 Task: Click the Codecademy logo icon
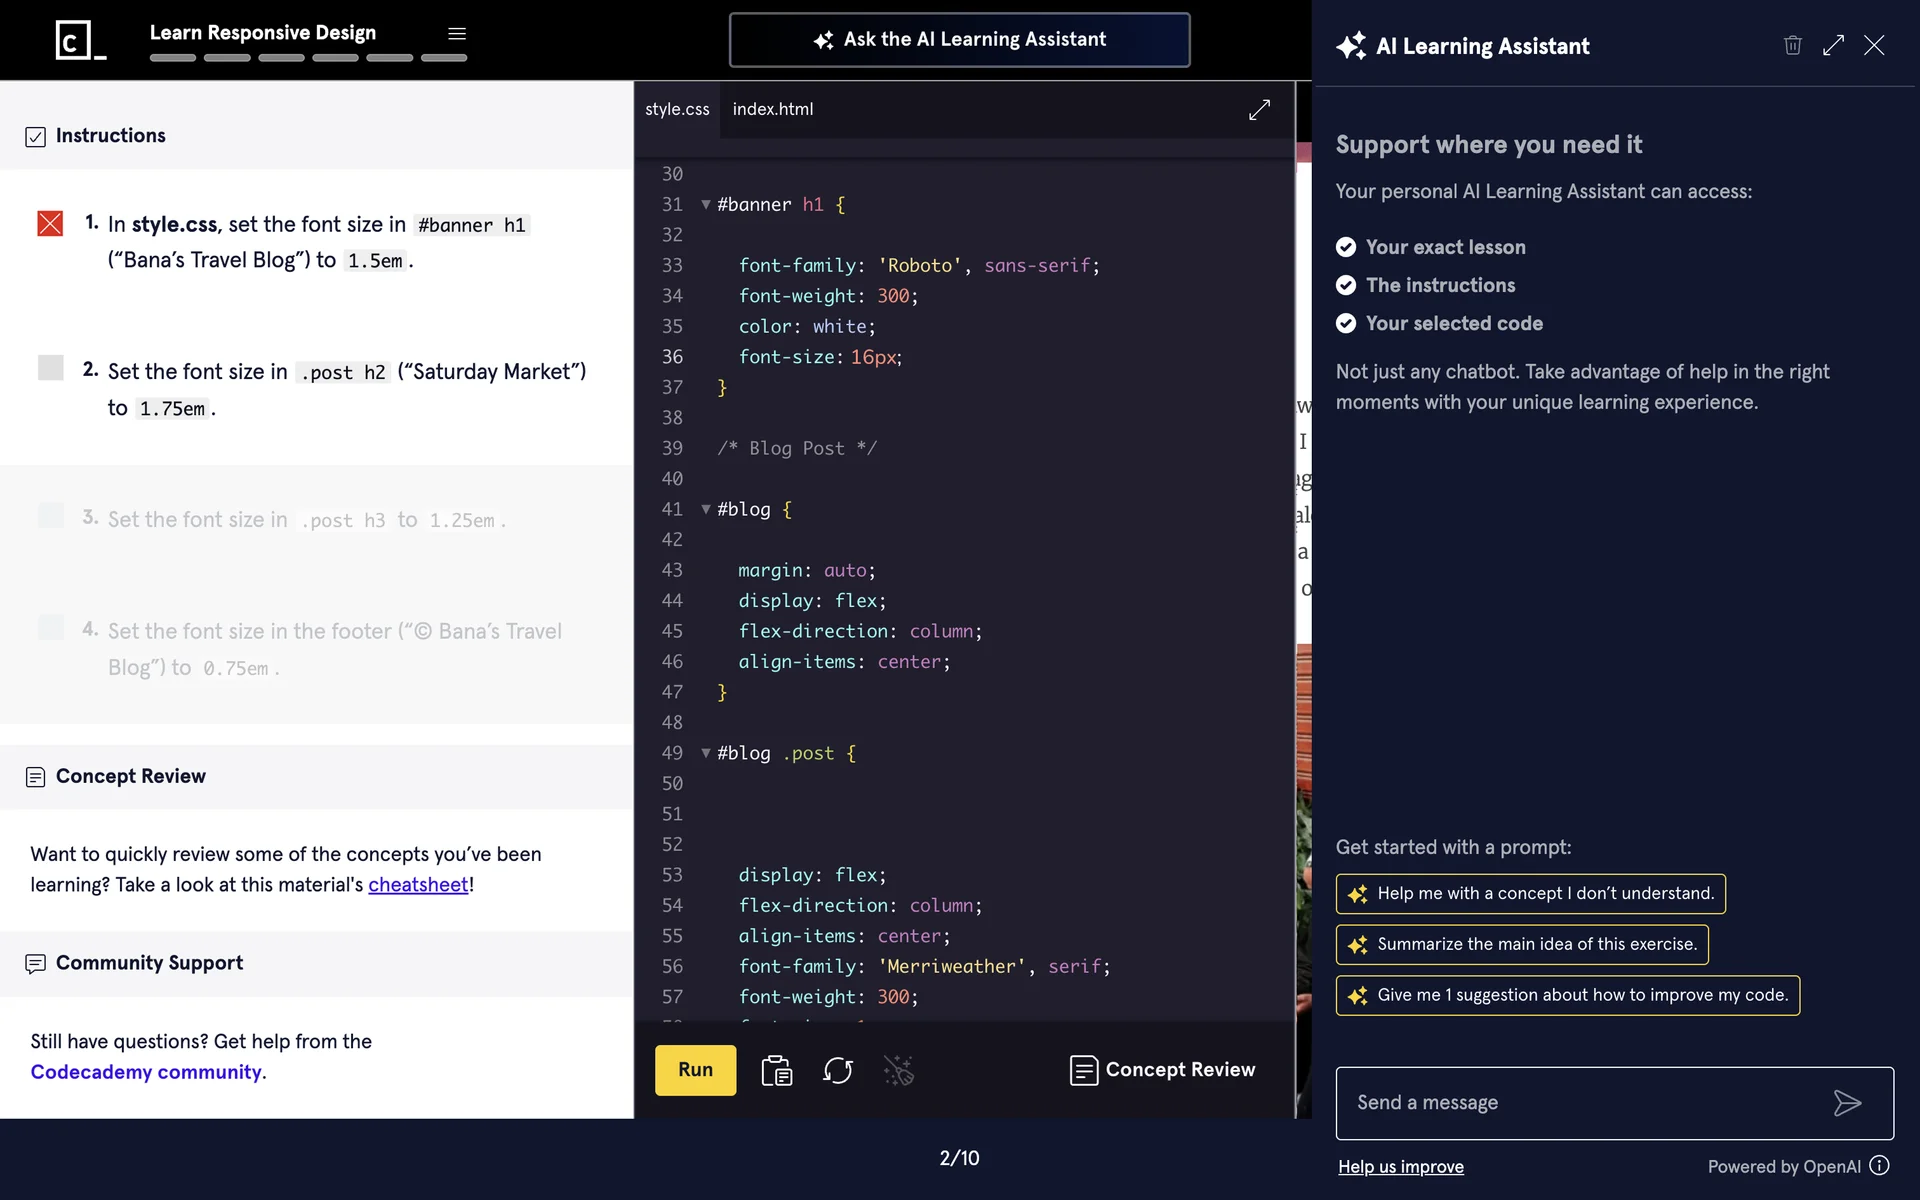click(x=80, y=40)
